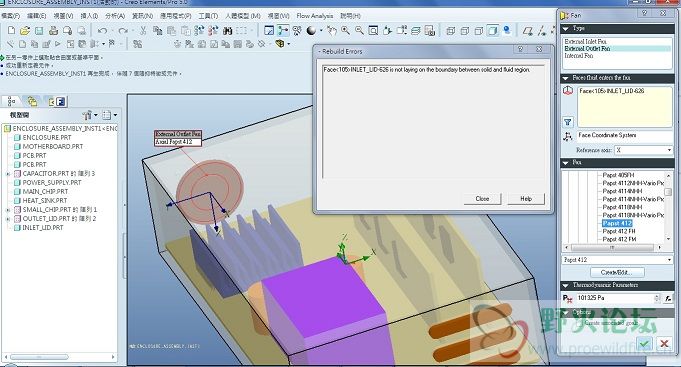Collapse the Fan list section
The image size is (681, 367).
[566, 163]
